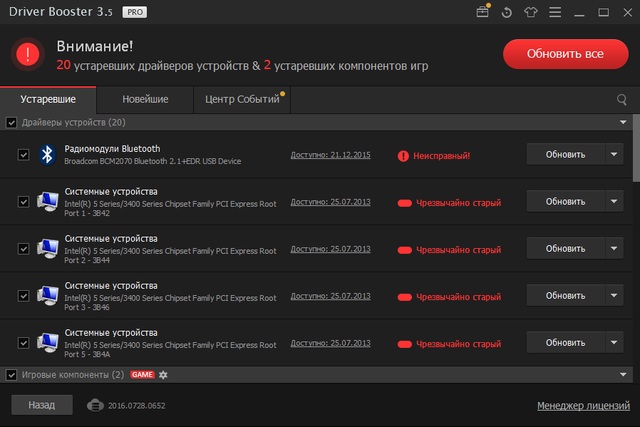
Task: Switch to the 'Новейшие' tab
Action: [145, 100]
